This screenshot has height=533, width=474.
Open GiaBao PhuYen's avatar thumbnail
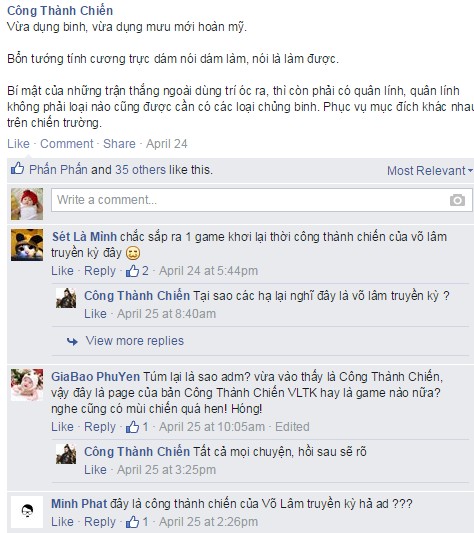(27, 385)
